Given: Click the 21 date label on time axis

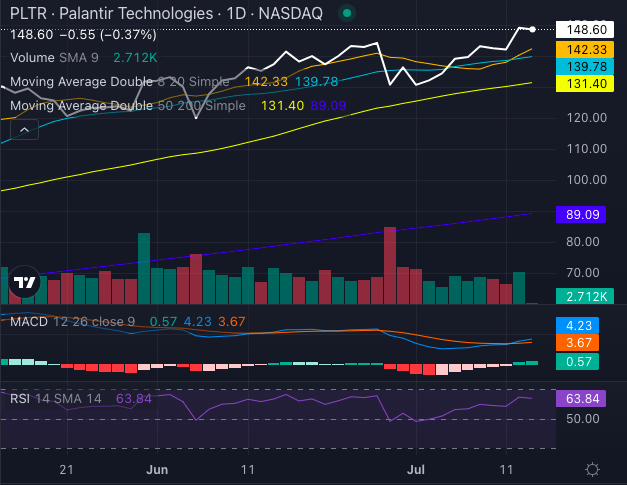Looking at the screenshot, I should 66,469.
